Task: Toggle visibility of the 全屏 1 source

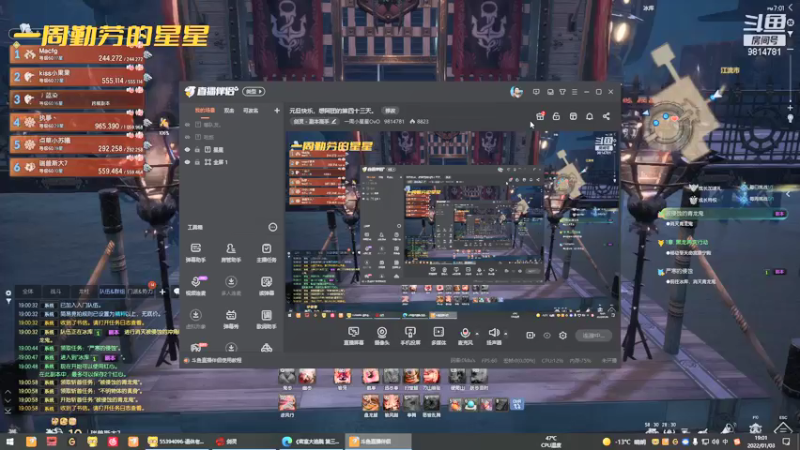Action: tap(187, 162)
